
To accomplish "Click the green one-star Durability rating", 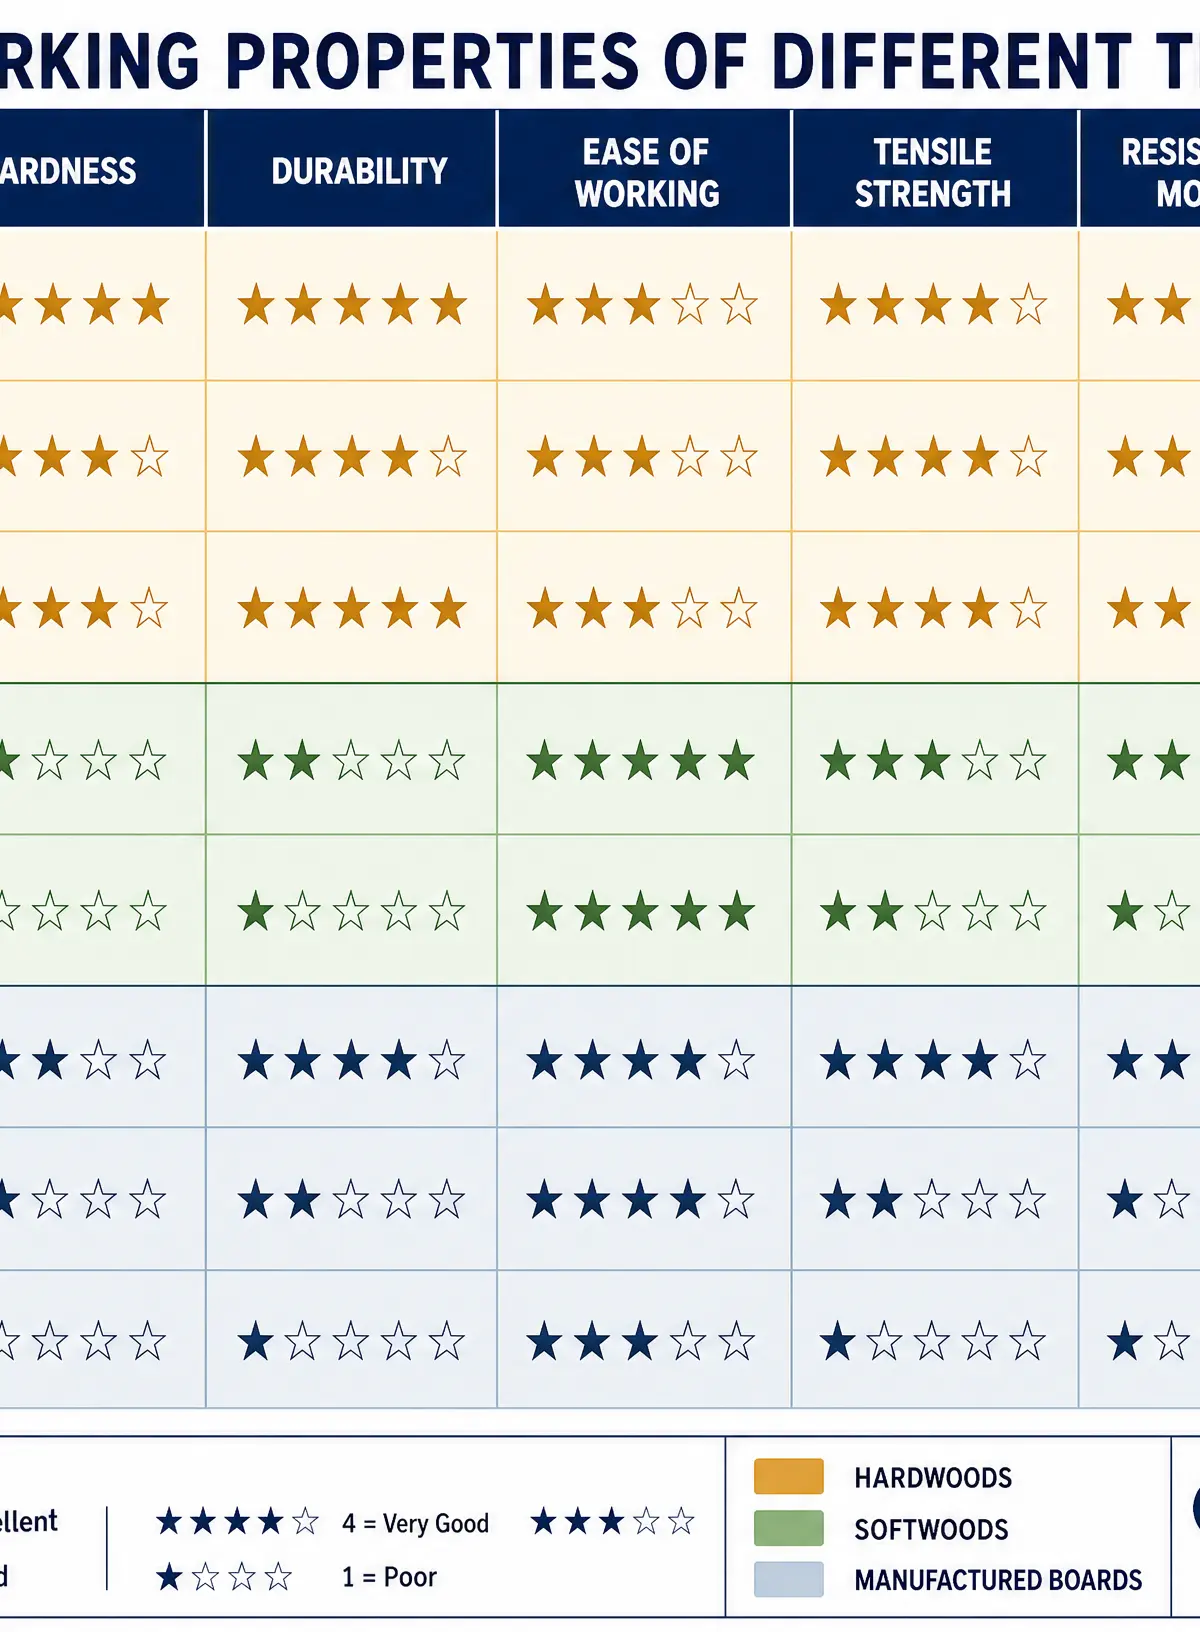I will pyautogui.click(x=352, y=912).
